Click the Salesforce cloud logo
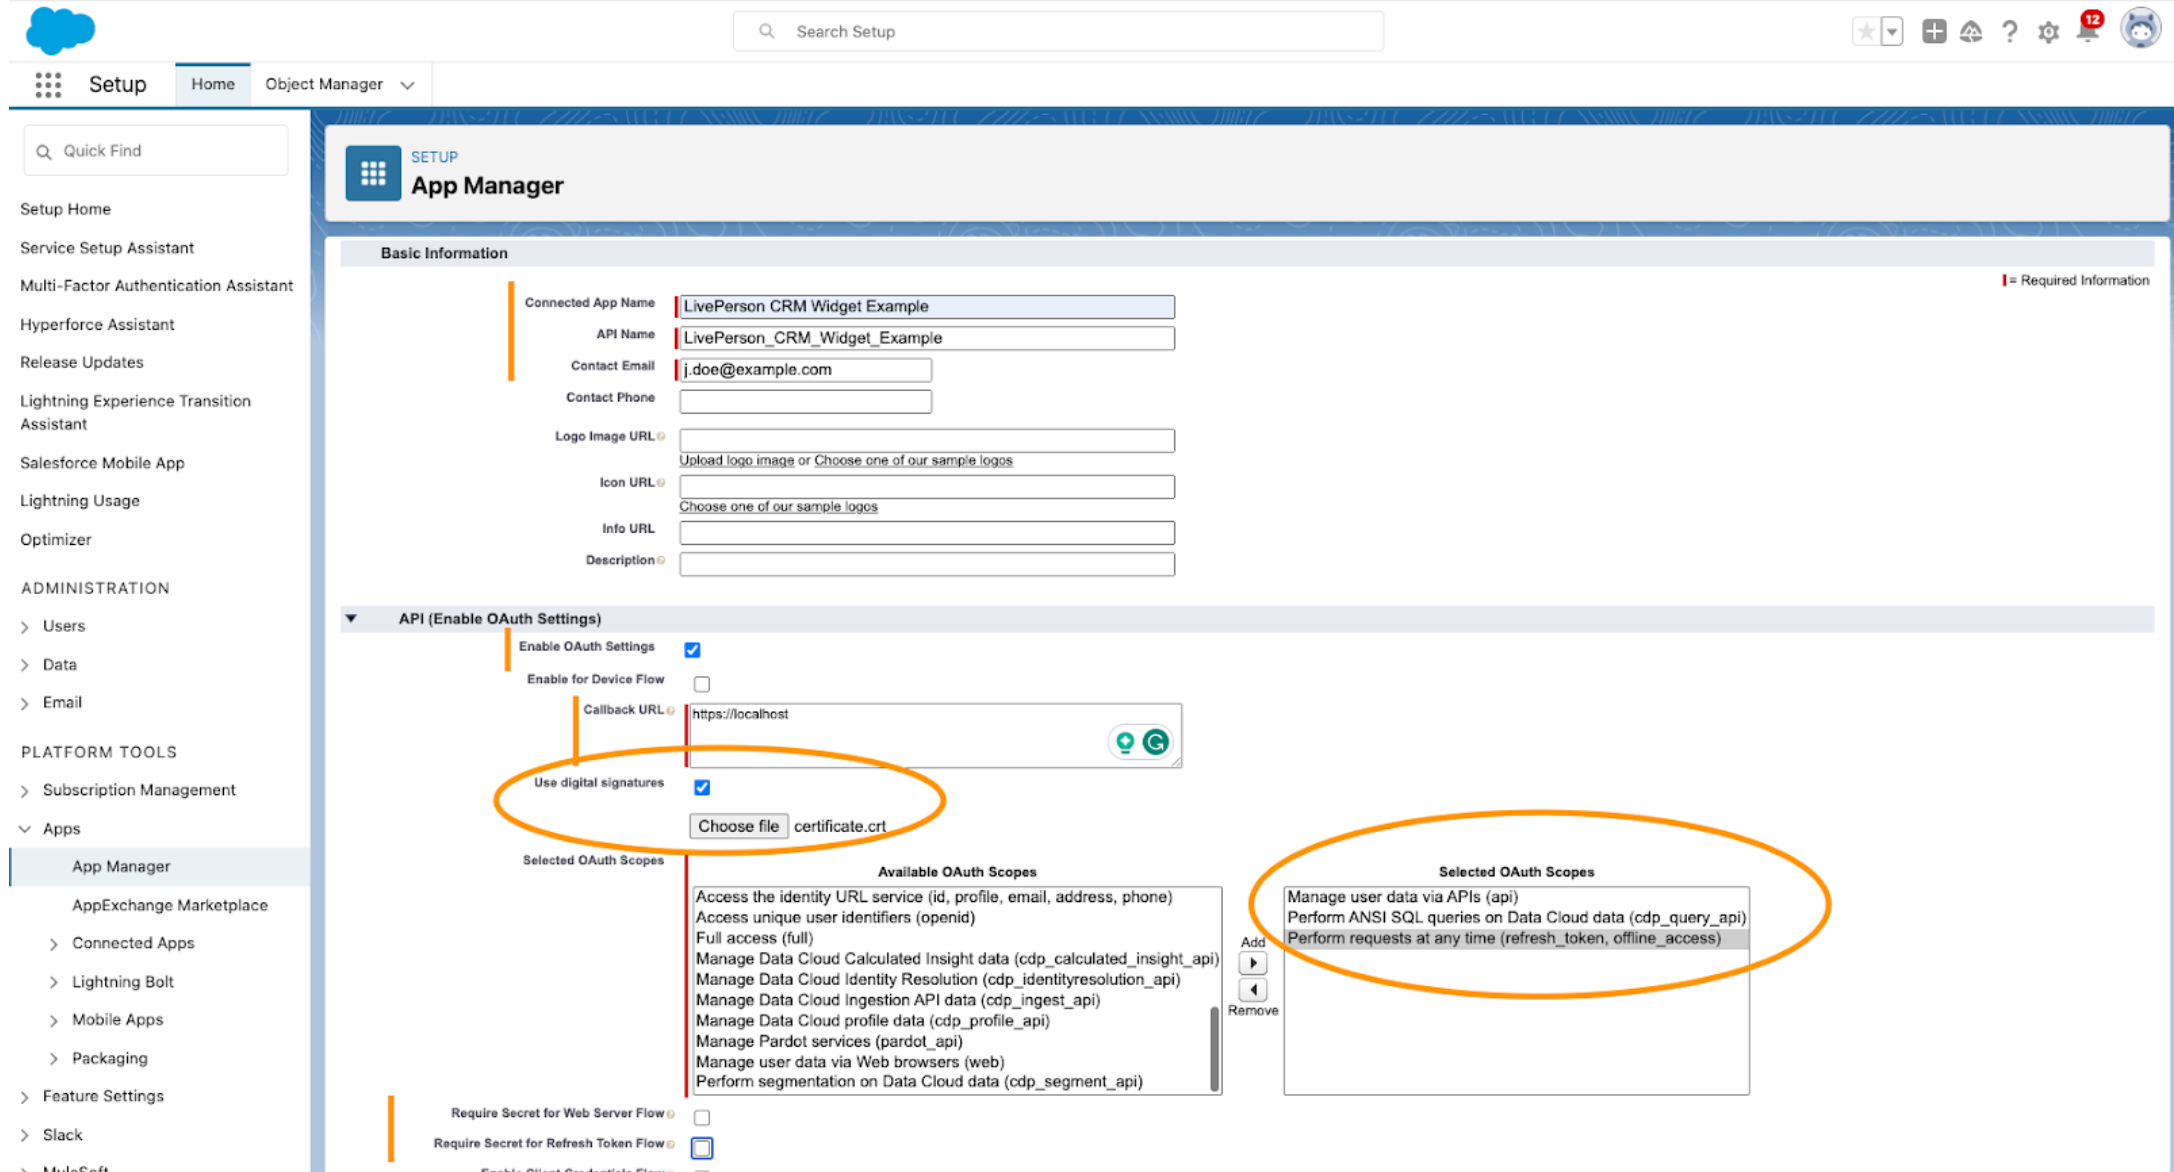 coord(60,30)
